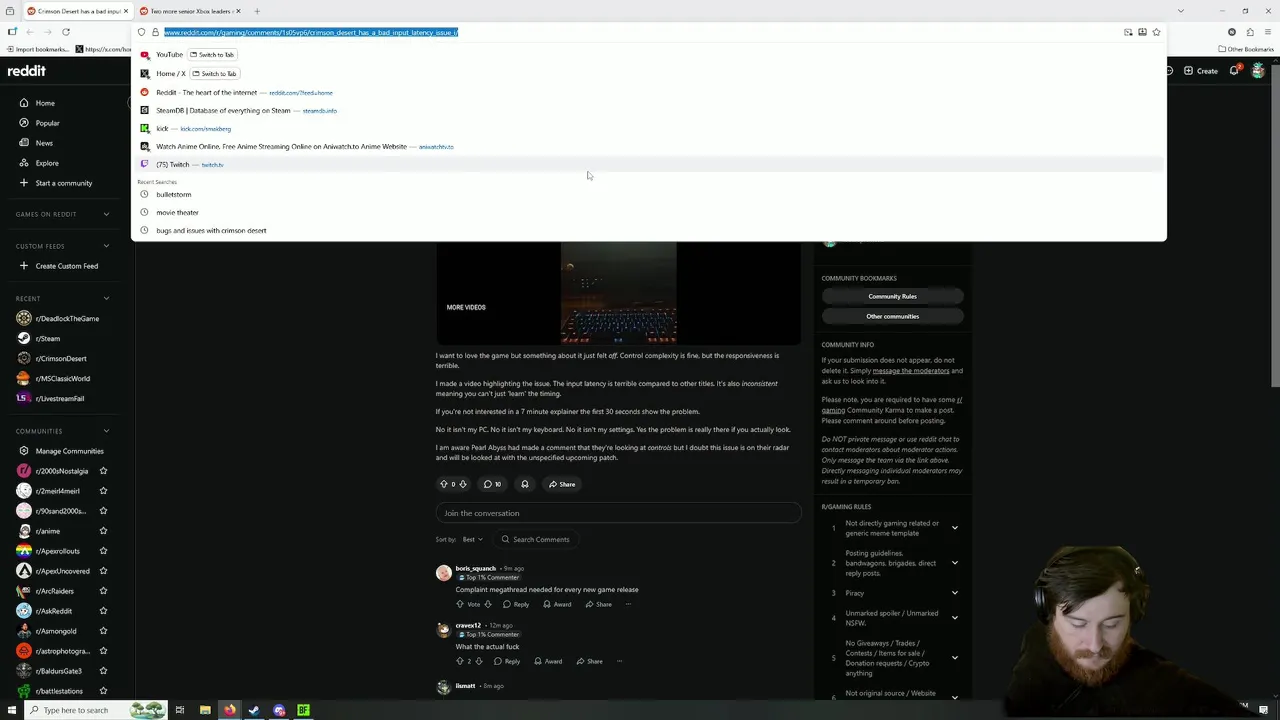Image resolution: width=1280 pixels, height=720 pixels.
Task: Toggle favorite star for r/AskReddit
Action: [103, 611]
